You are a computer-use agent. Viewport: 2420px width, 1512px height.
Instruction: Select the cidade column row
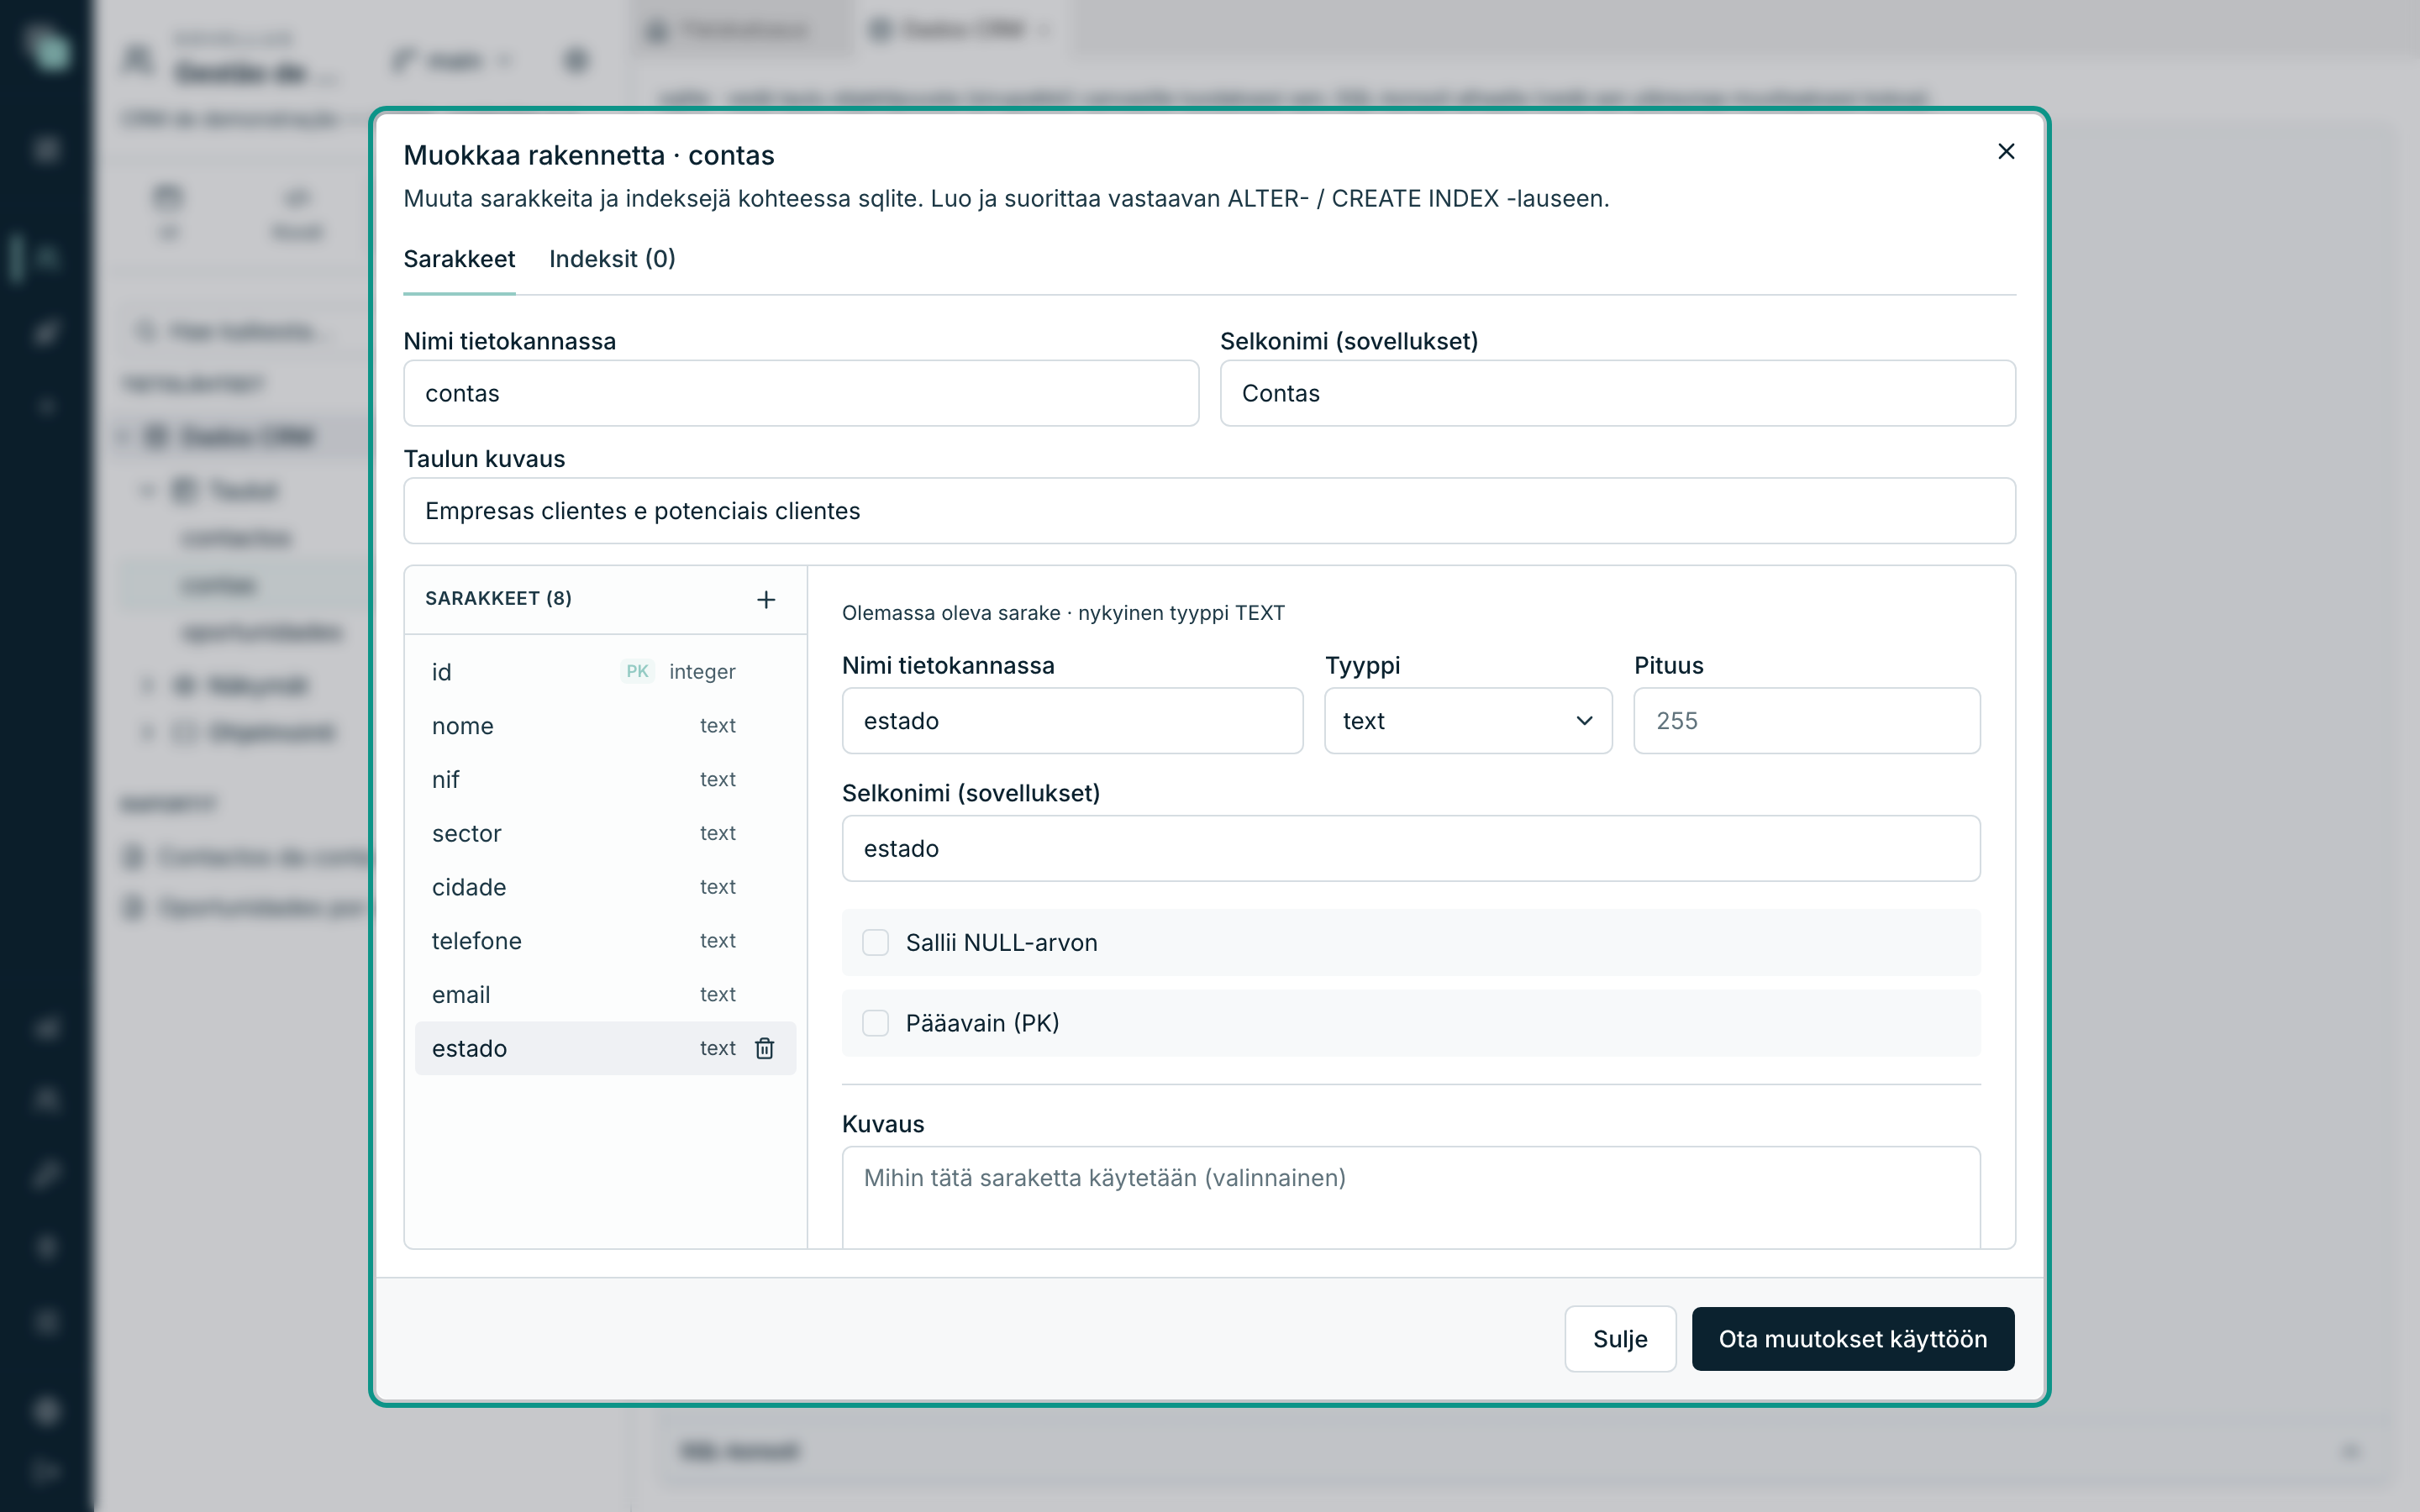[605, 887]
